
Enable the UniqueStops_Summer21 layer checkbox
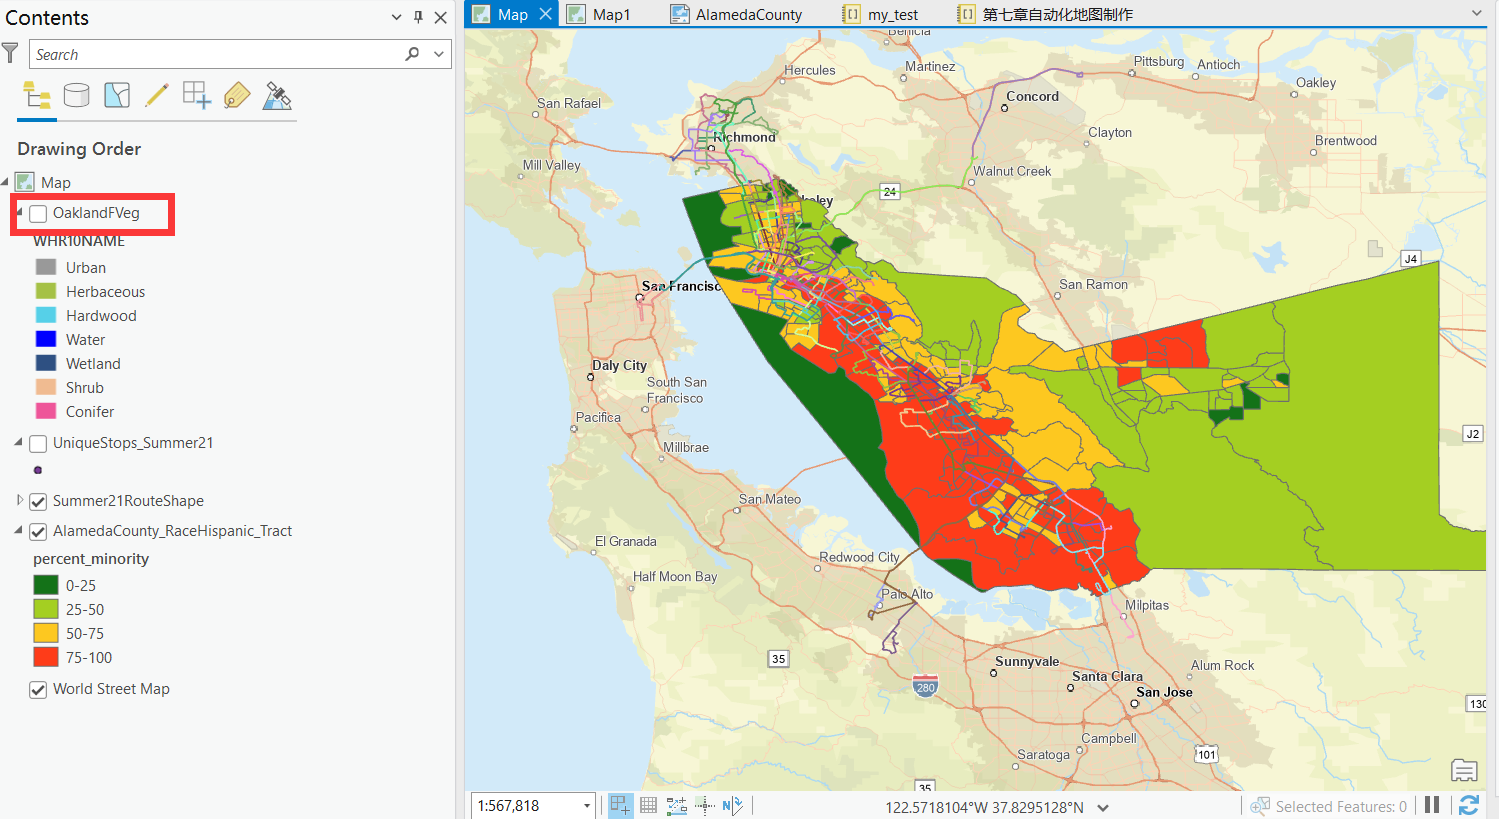tap(38, 443)
